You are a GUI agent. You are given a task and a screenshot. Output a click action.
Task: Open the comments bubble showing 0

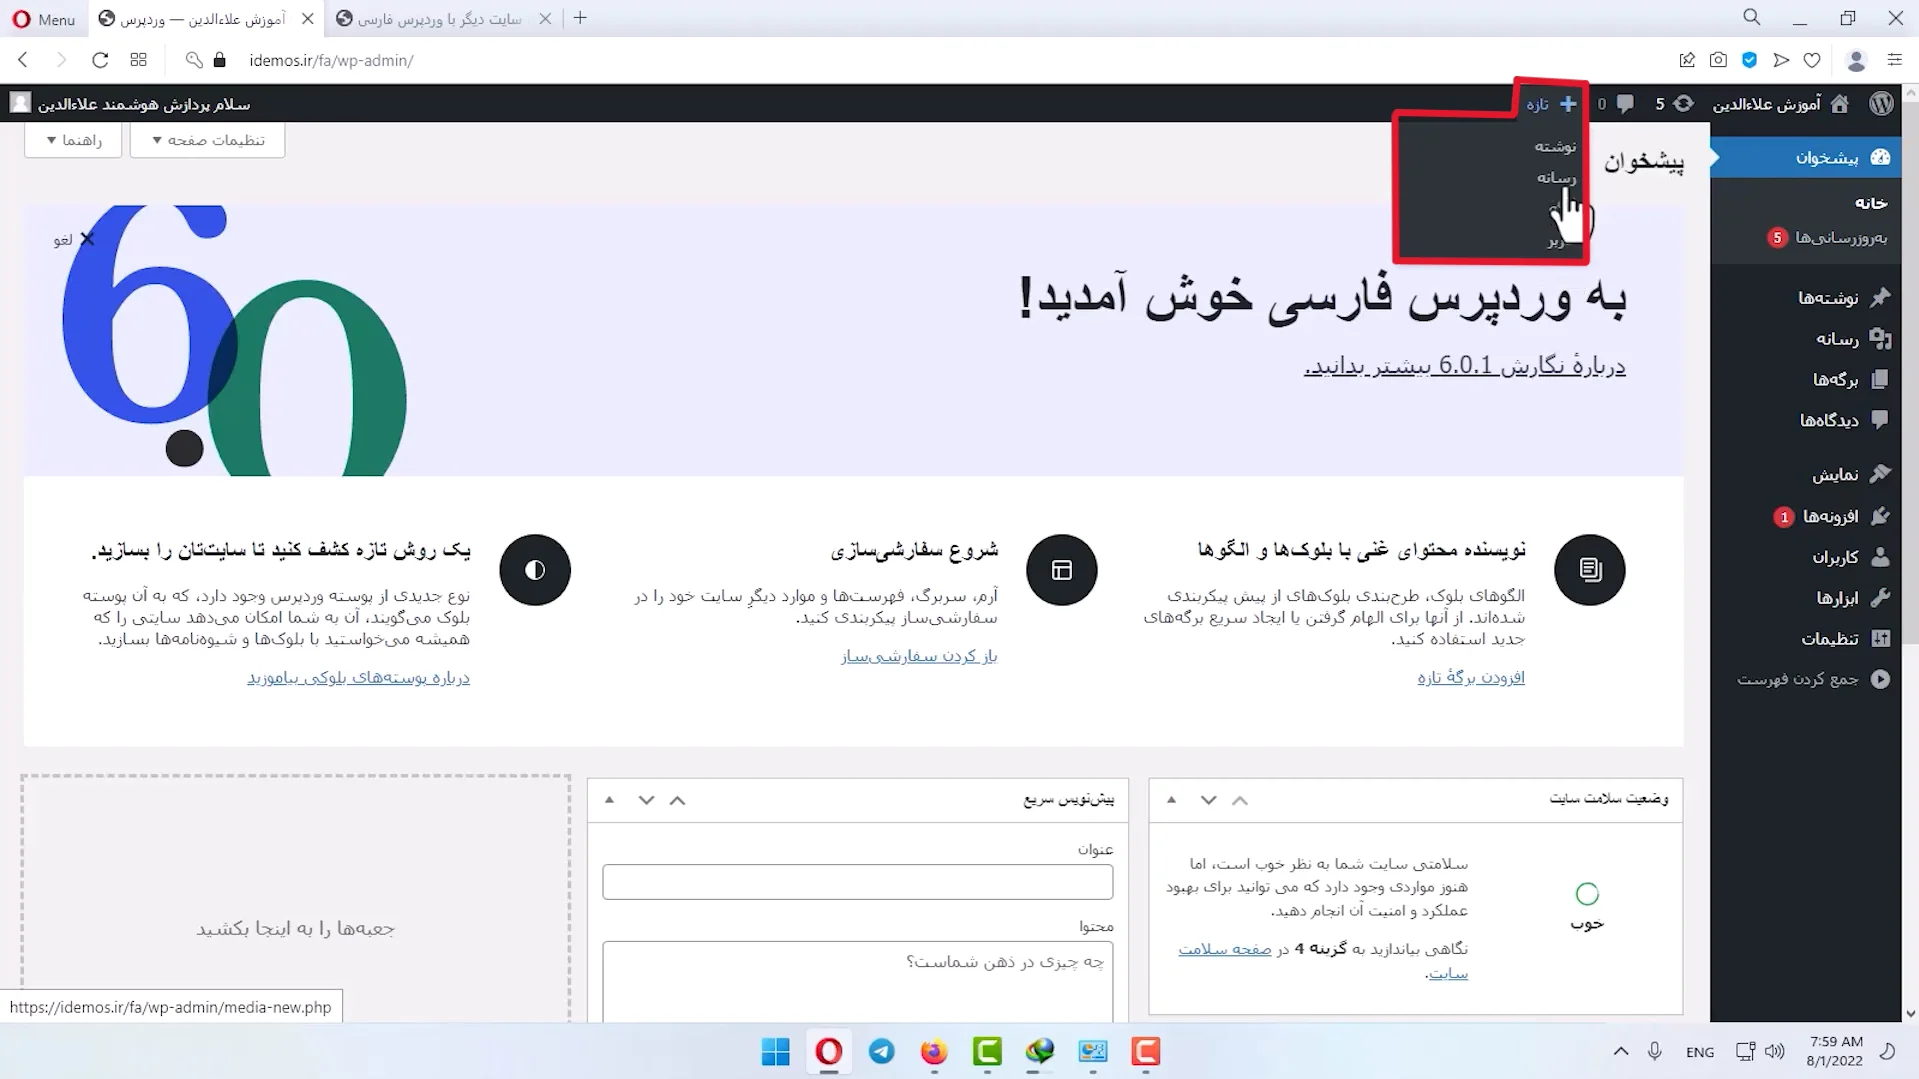coord(1615,104)
